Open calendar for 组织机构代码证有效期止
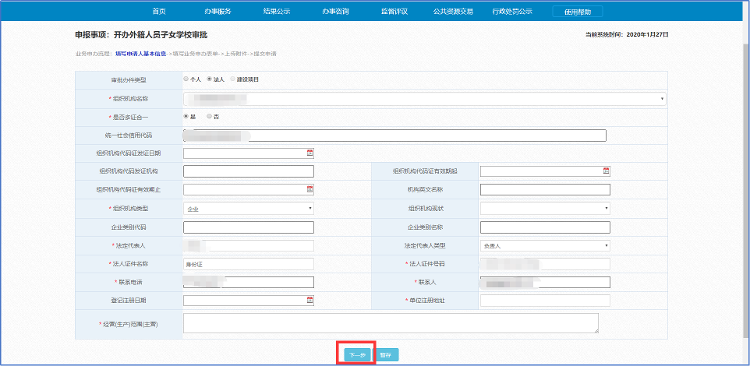 309,189
